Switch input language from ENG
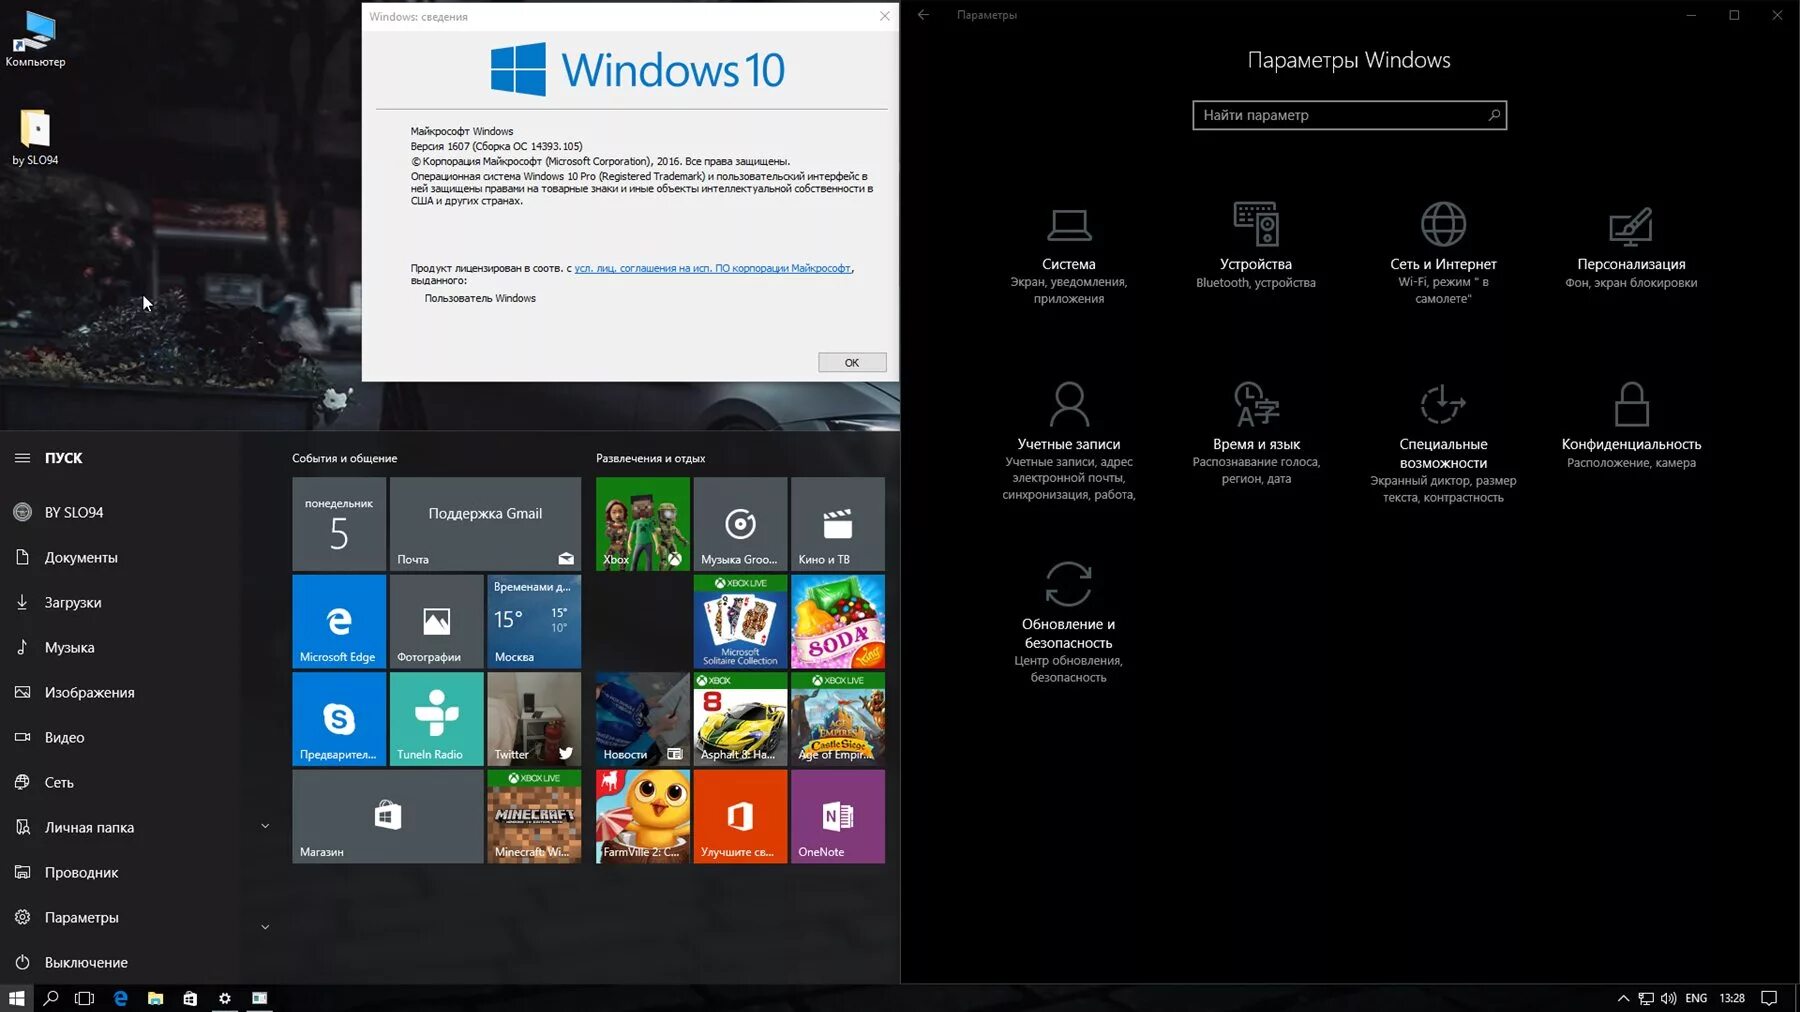The image size is (1800, 1012). [1696, 998]
